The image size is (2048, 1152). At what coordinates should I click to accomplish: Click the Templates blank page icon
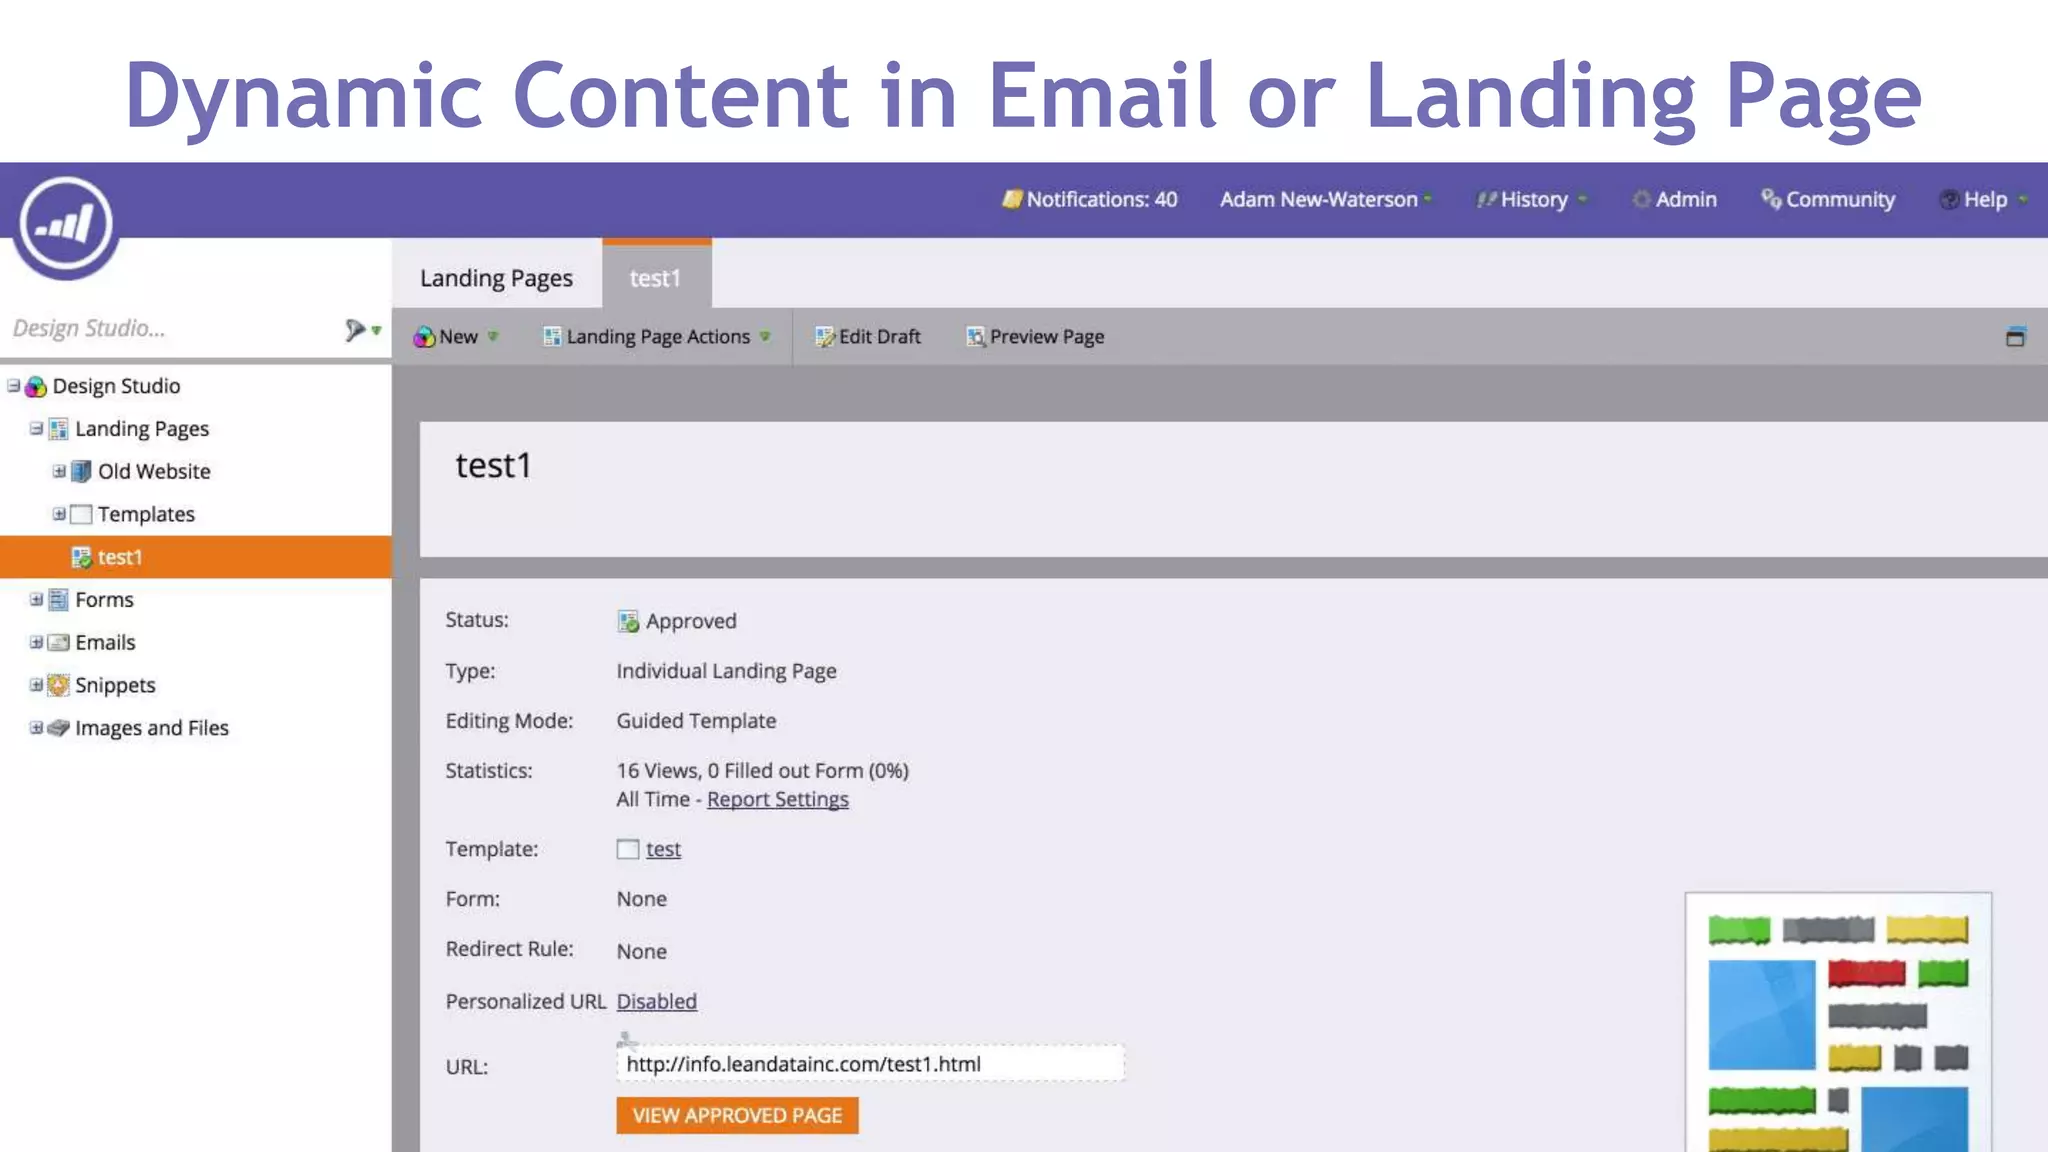click(x=81, y=514)
